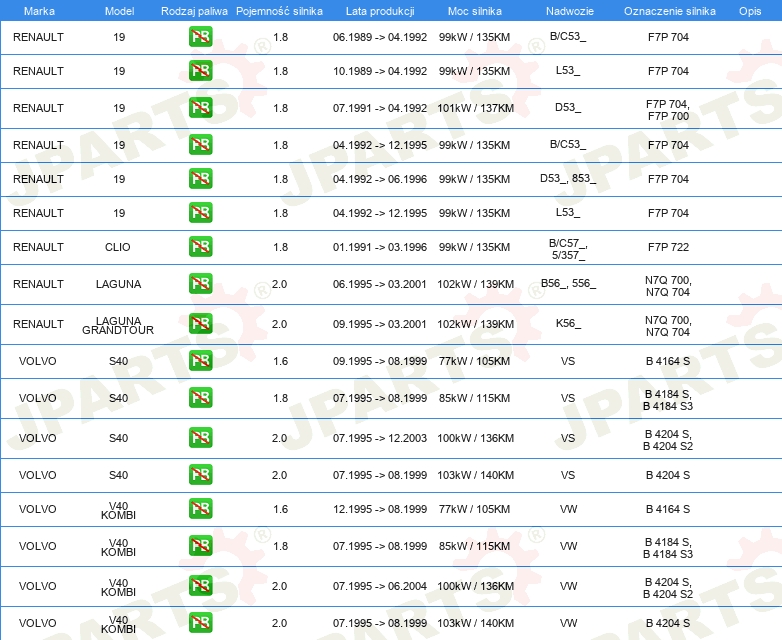Click the fuel icon in the S40 103kW / 140KM row
This screenshot has width=782, height=640.
(x=200, y=474)
